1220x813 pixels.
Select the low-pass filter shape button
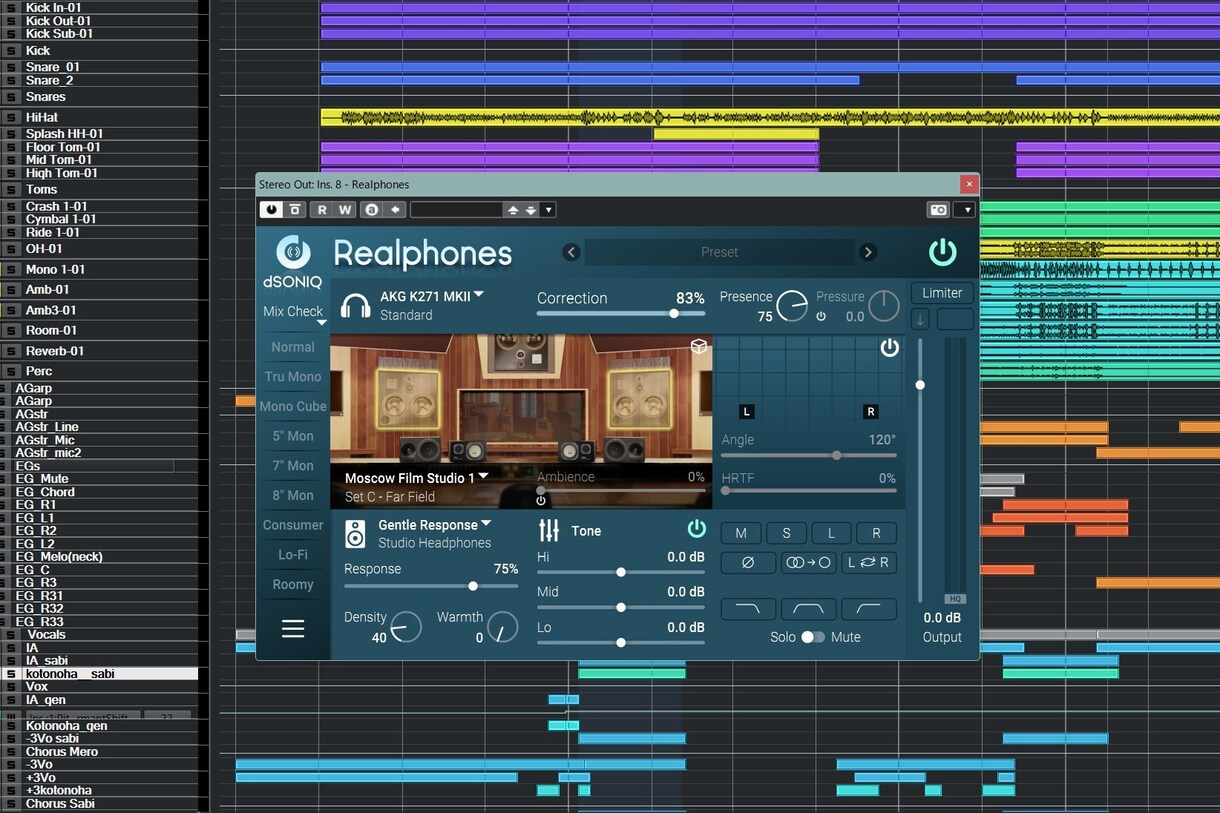pos(747,608)
